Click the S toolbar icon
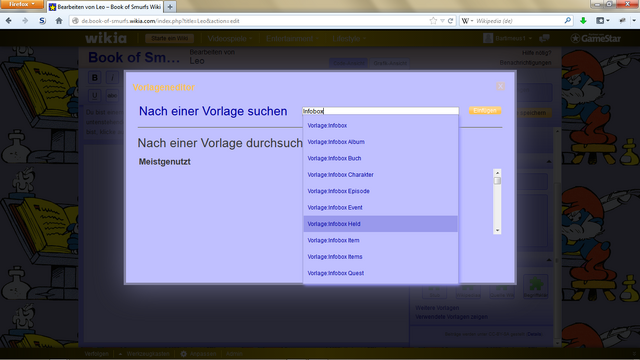The width and height of the screenshot is (640, 360). point(42,20)
